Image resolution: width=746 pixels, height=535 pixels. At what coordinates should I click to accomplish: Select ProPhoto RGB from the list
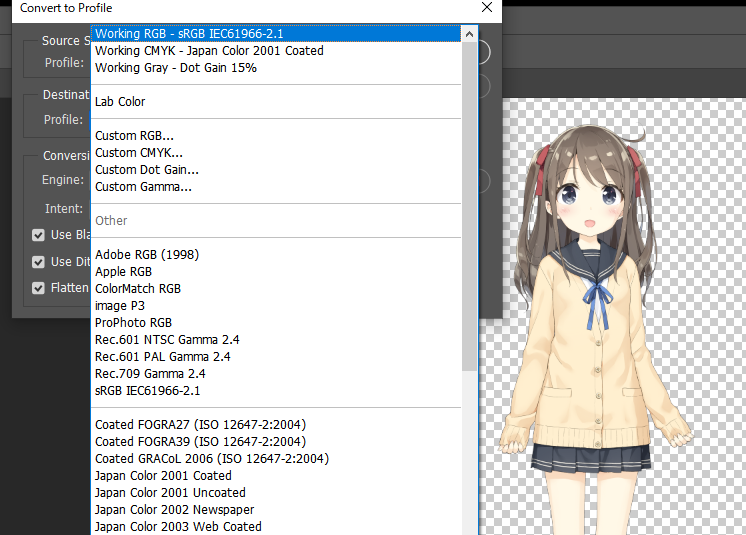coord(133,323)
